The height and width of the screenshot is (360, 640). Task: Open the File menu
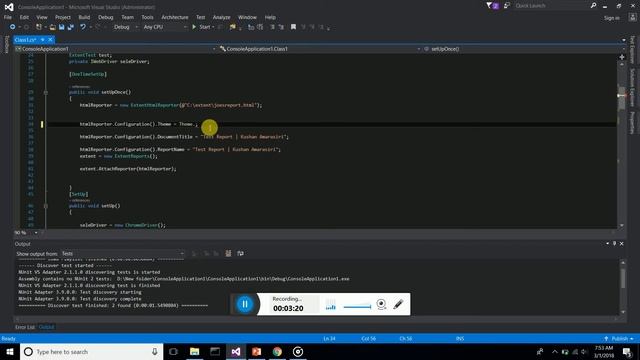pos(8,17)
